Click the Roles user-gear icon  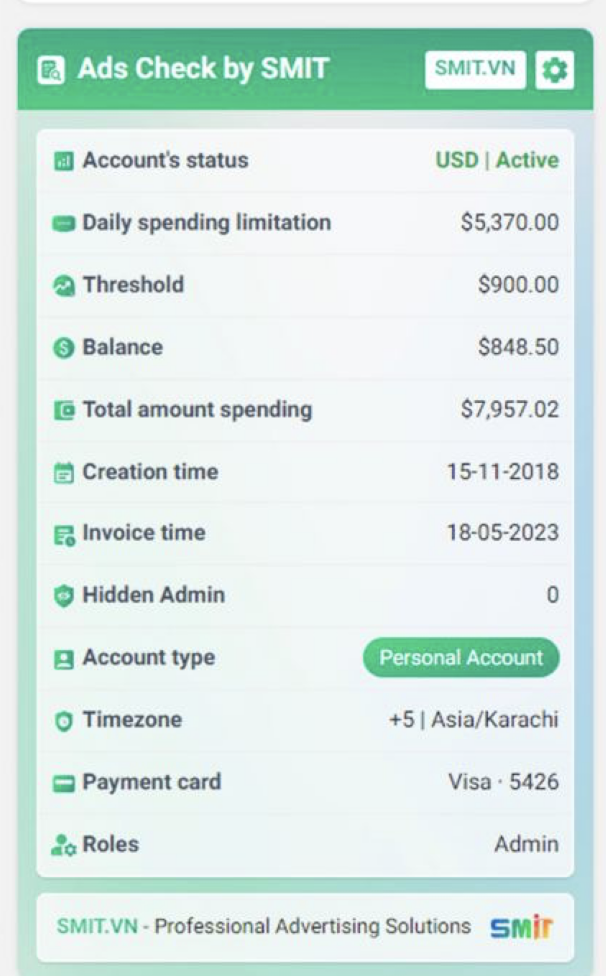64,846
